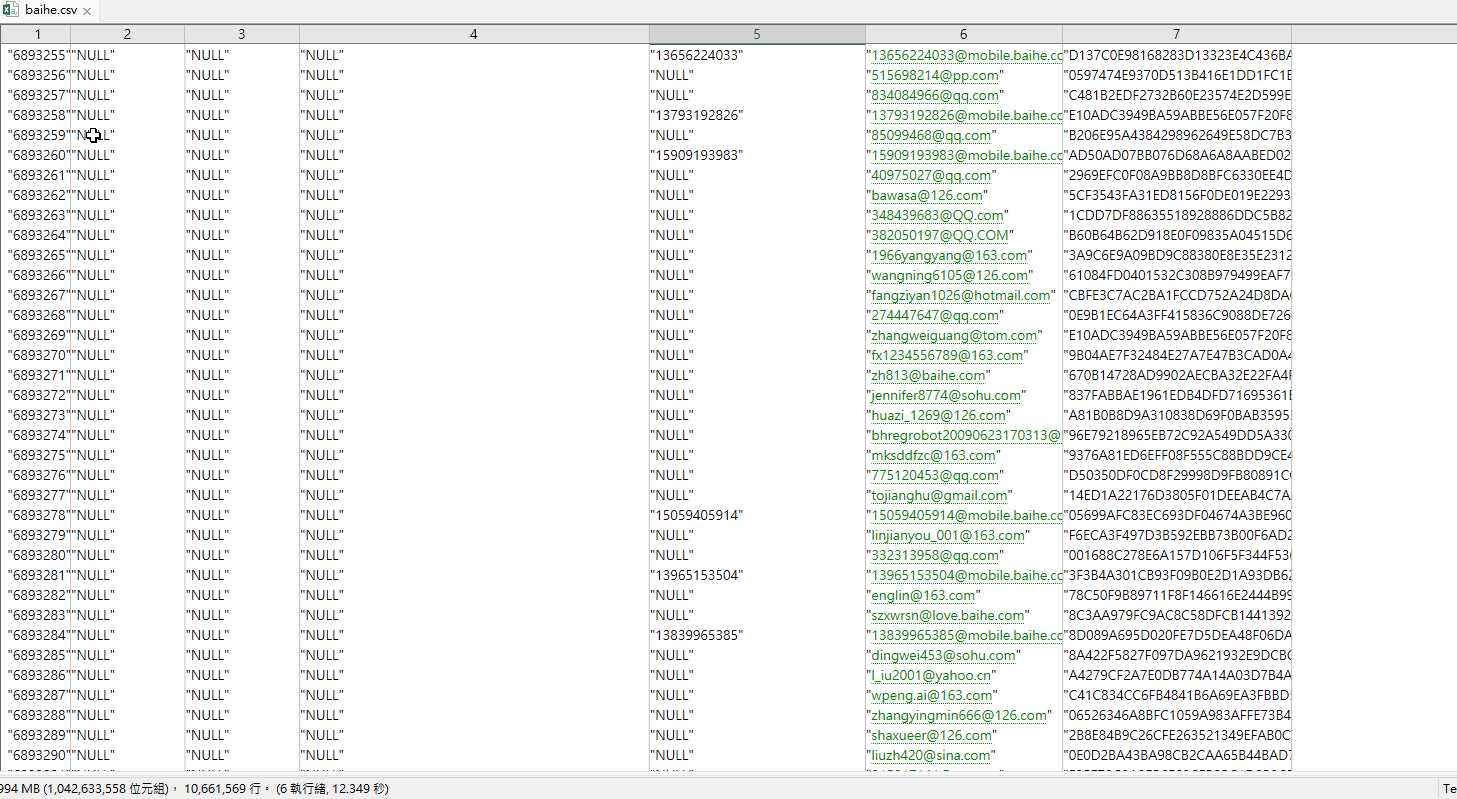Select column header 4
The height and width of the screenshot is (799, 1457).
click(473, 34)
